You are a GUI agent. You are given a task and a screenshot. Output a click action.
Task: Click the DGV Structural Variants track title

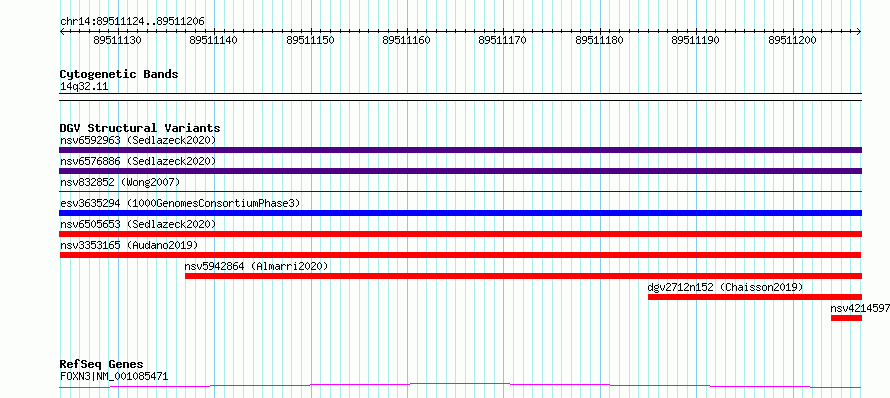(x=140, y=128)
